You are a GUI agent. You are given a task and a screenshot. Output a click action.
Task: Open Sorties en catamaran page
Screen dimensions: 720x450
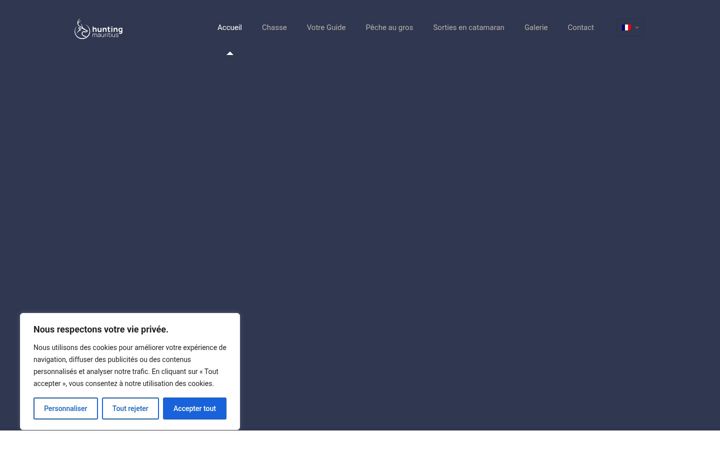[468, 28]
